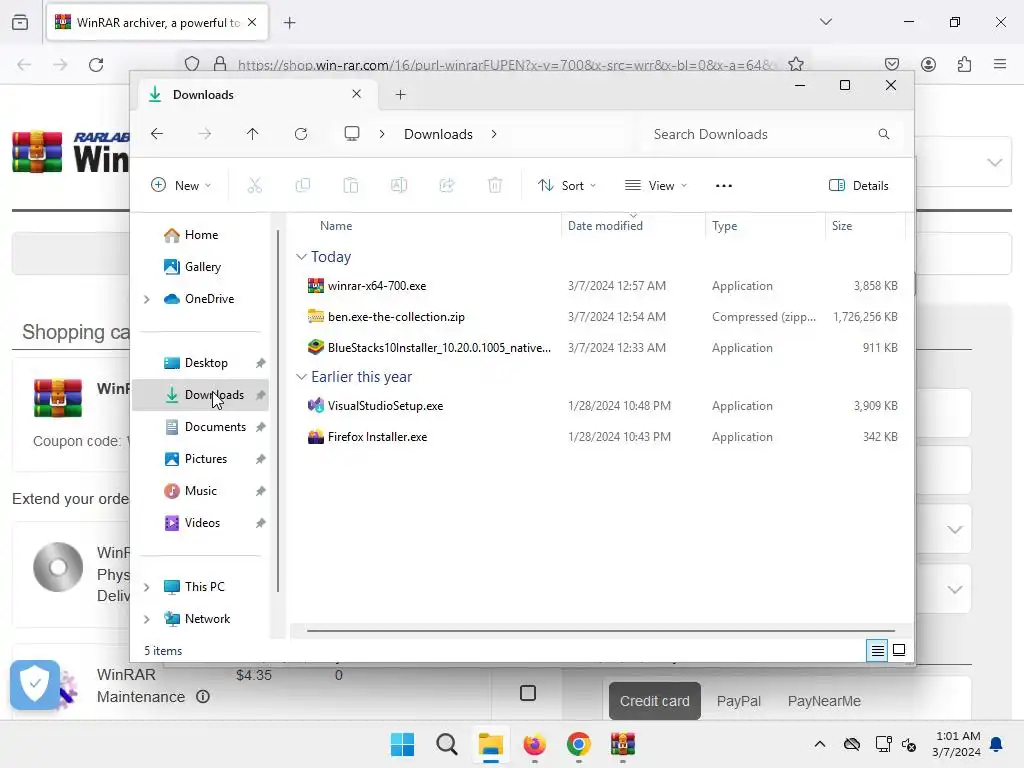The image size is (1024, 768).
Task: Open taskbar Search
Action: (447, 744)
